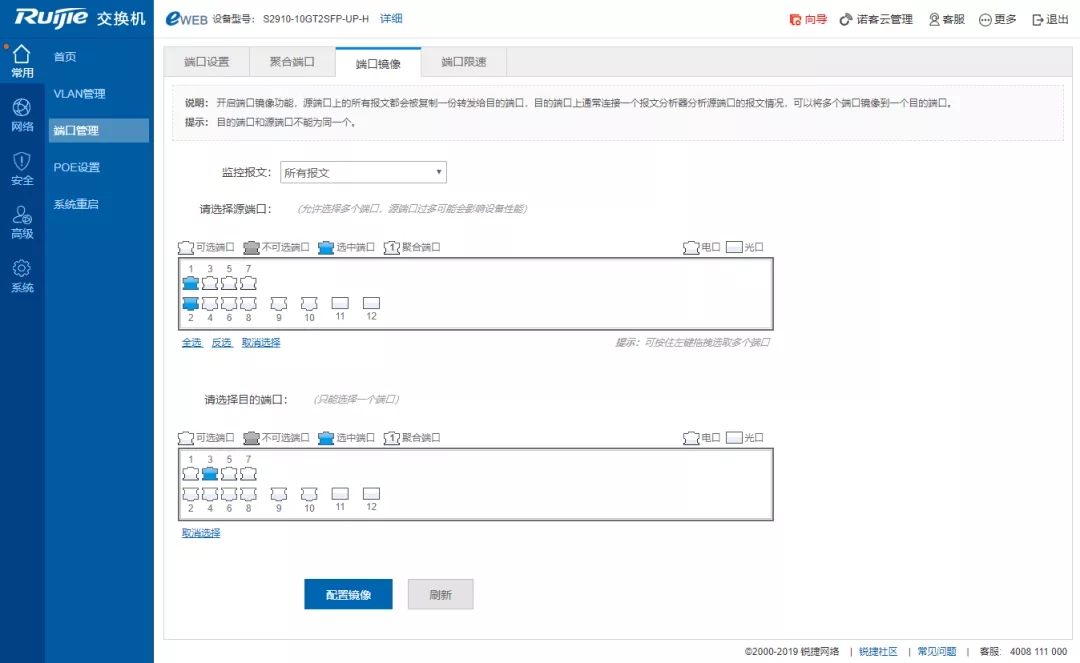Click the 配置镜像 button
The height and width of the screenshot is (663, 1080).
click(x=348, y=594)
